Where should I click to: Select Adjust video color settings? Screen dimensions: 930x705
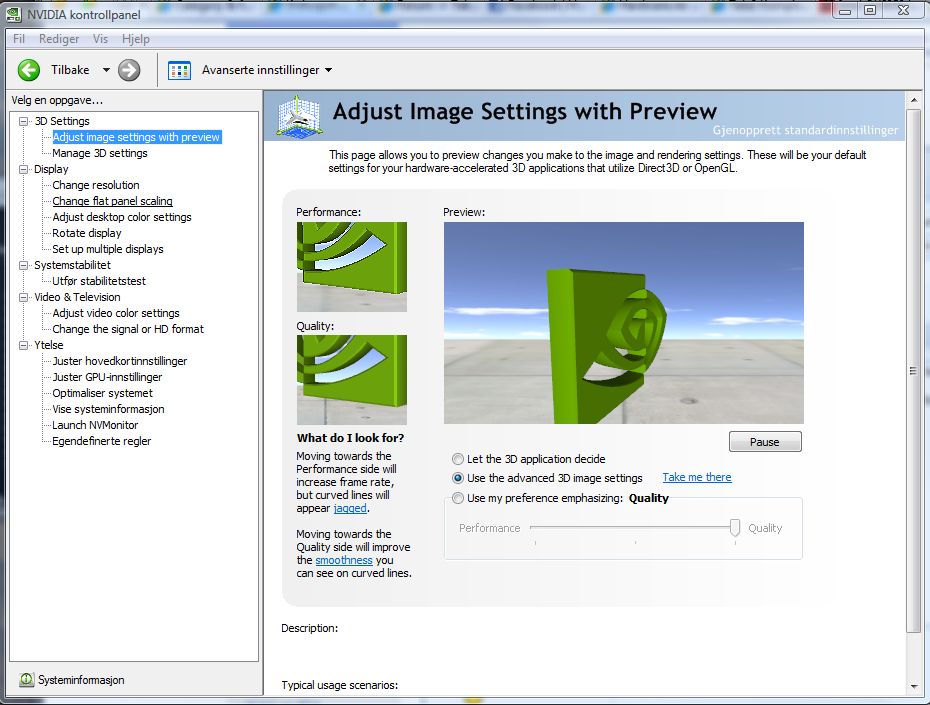pos(116,313)
